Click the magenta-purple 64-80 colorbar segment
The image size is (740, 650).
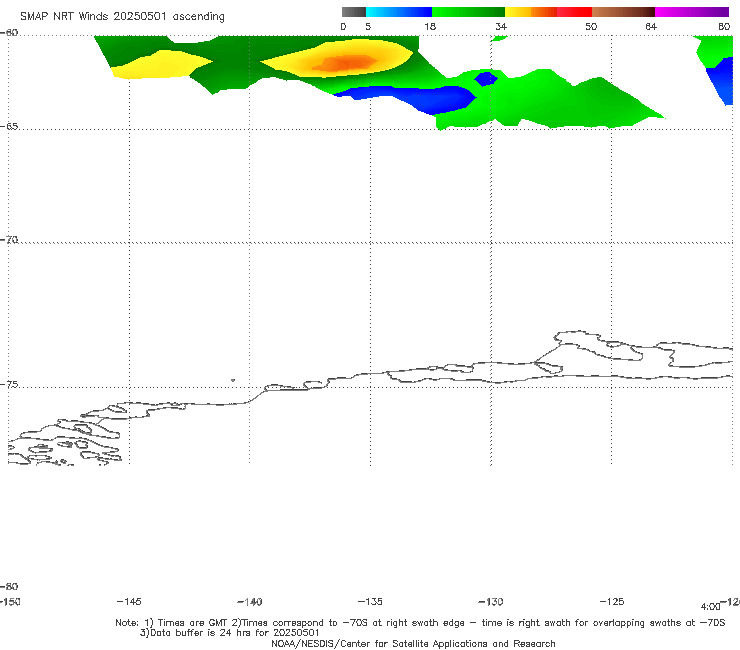tap(692, 12)
